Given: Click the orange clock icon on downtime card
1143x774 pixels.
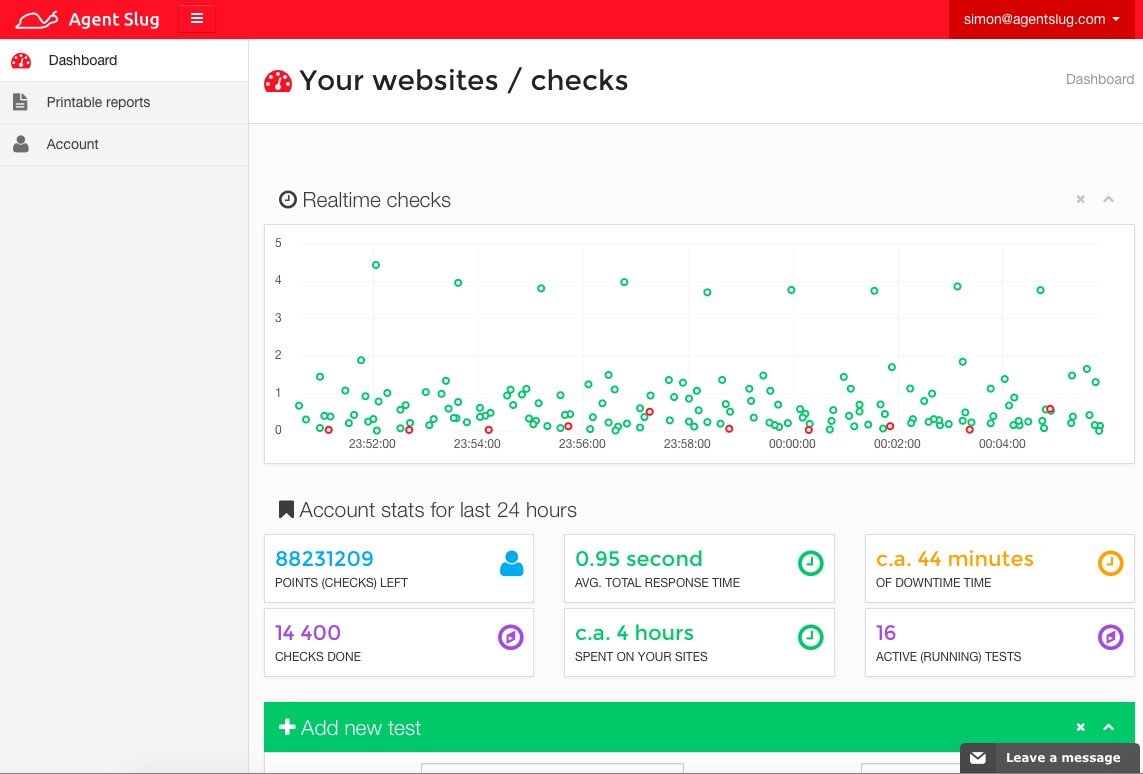Looking at the screenshot, I should coord(1110,563).
